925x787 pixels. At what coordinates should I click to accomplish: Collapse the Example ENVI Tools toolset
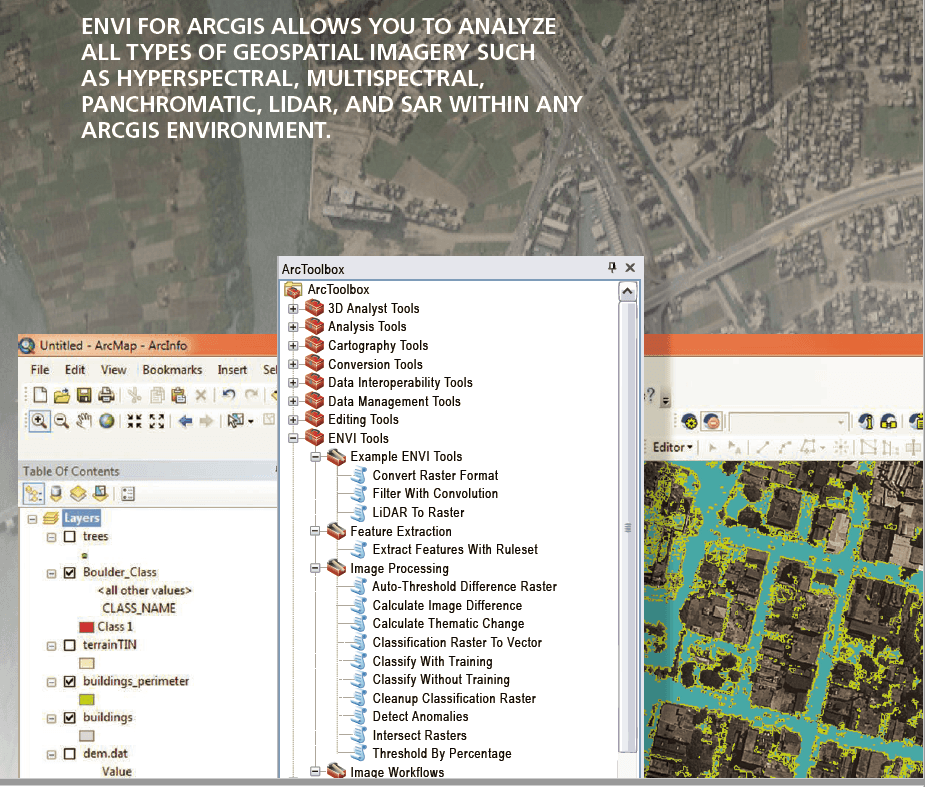(x=316, y=457)
